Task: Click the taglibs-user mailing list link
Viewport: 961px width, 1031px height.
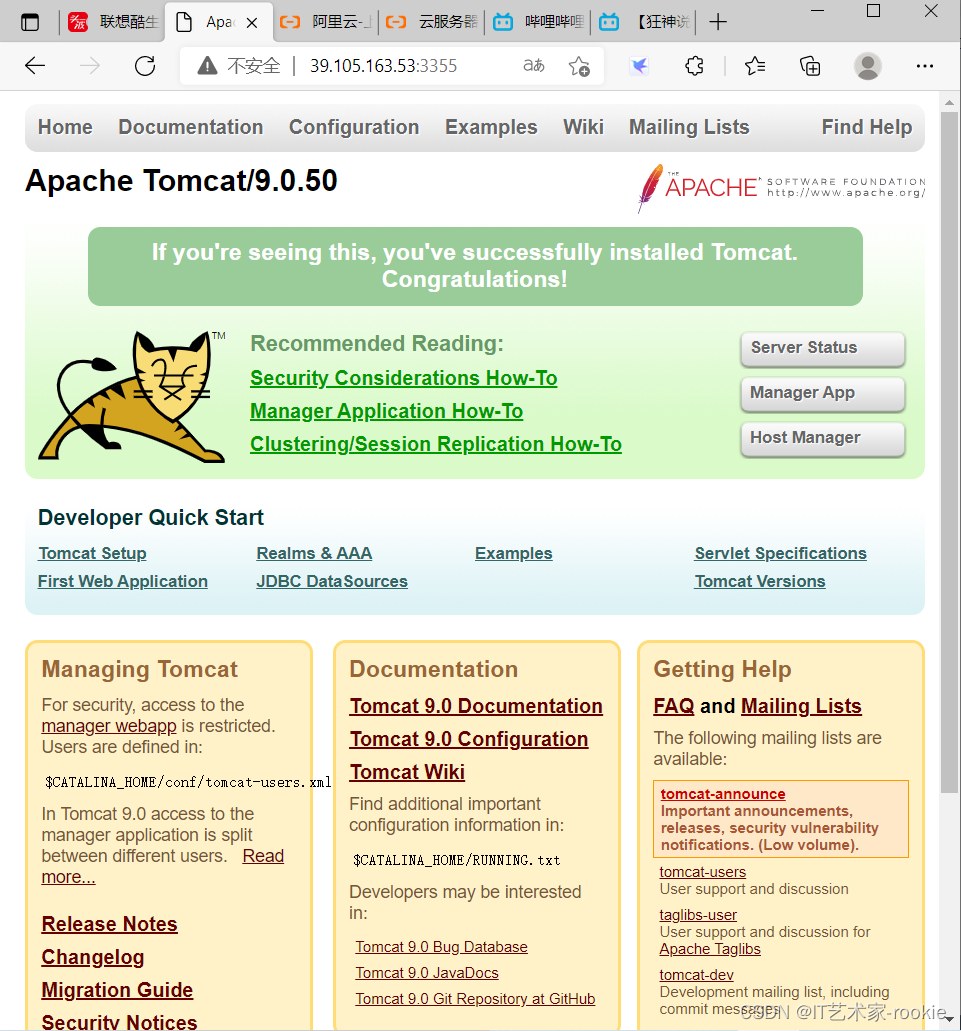Action: coord(698,915)
